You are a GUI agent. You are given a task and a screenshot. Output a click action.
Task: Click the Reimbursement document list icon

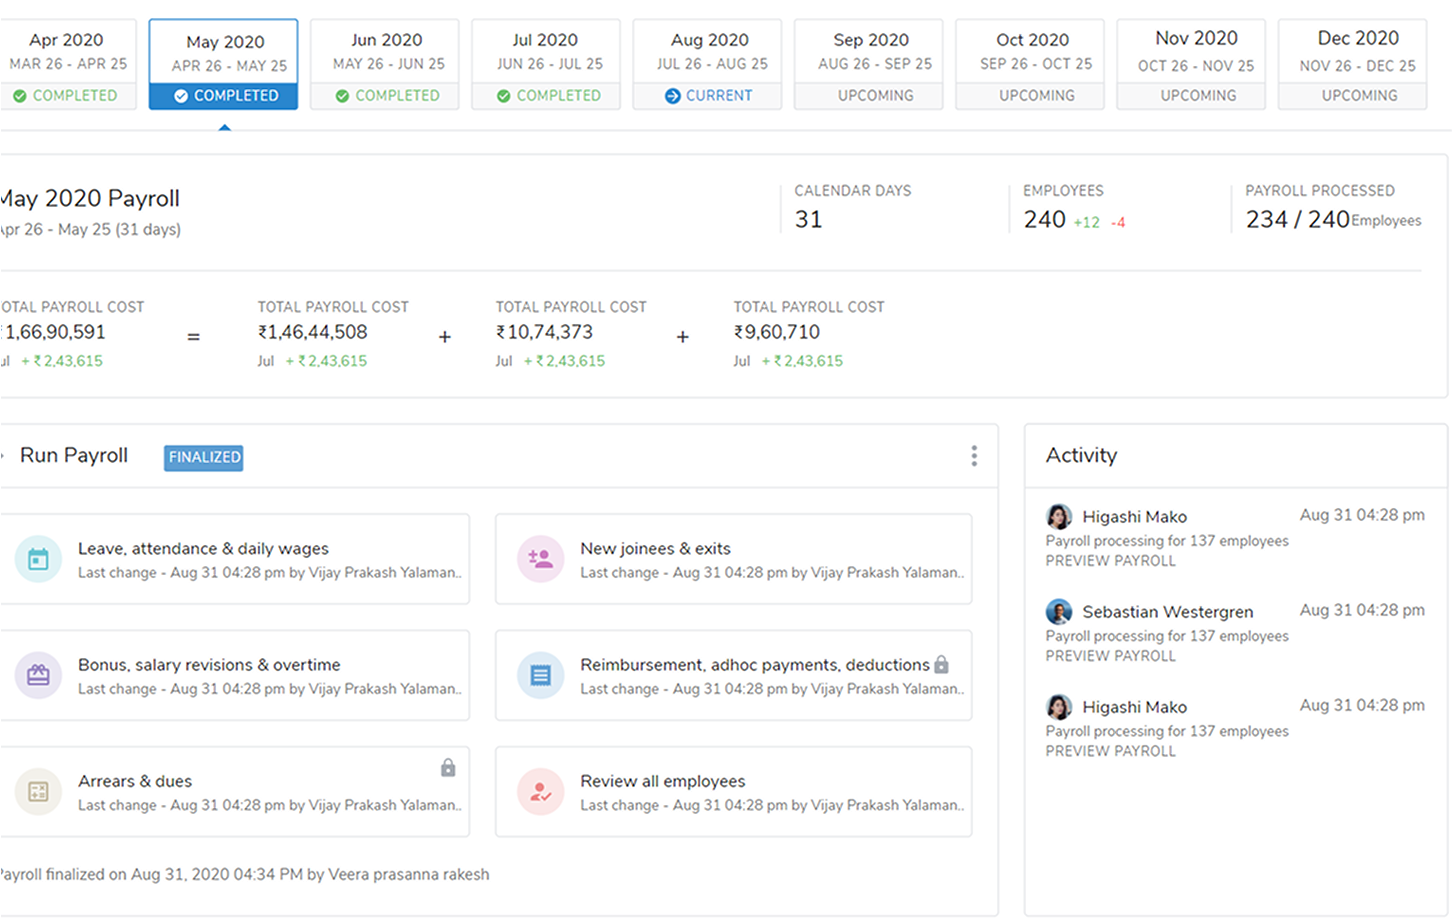coord(540,676)
